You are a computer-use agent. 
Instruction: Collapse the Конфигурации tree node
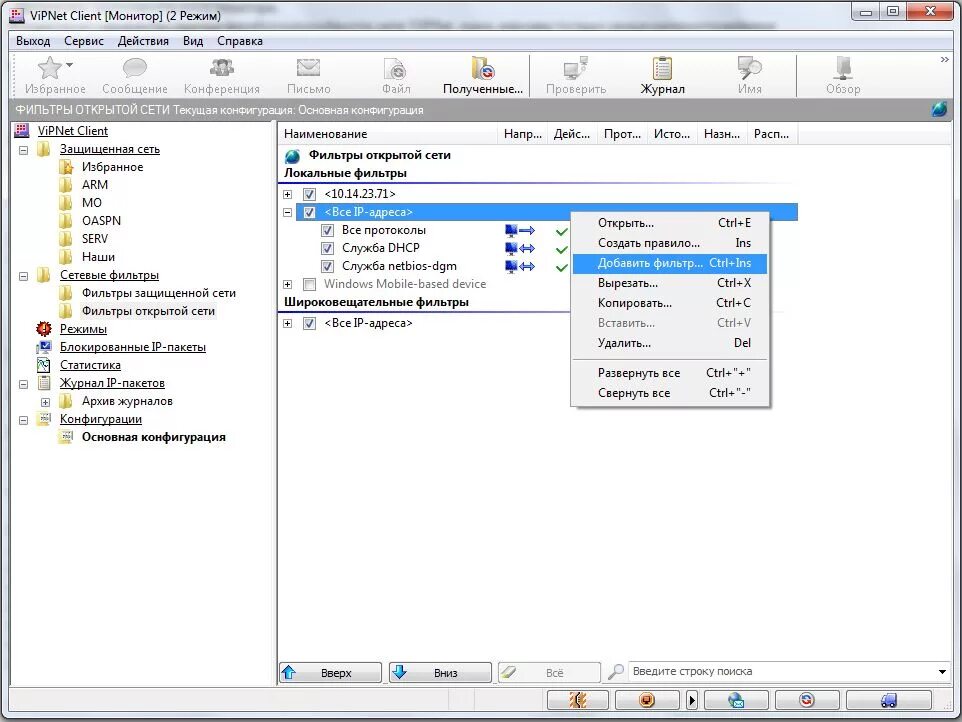tap(23, 420)
